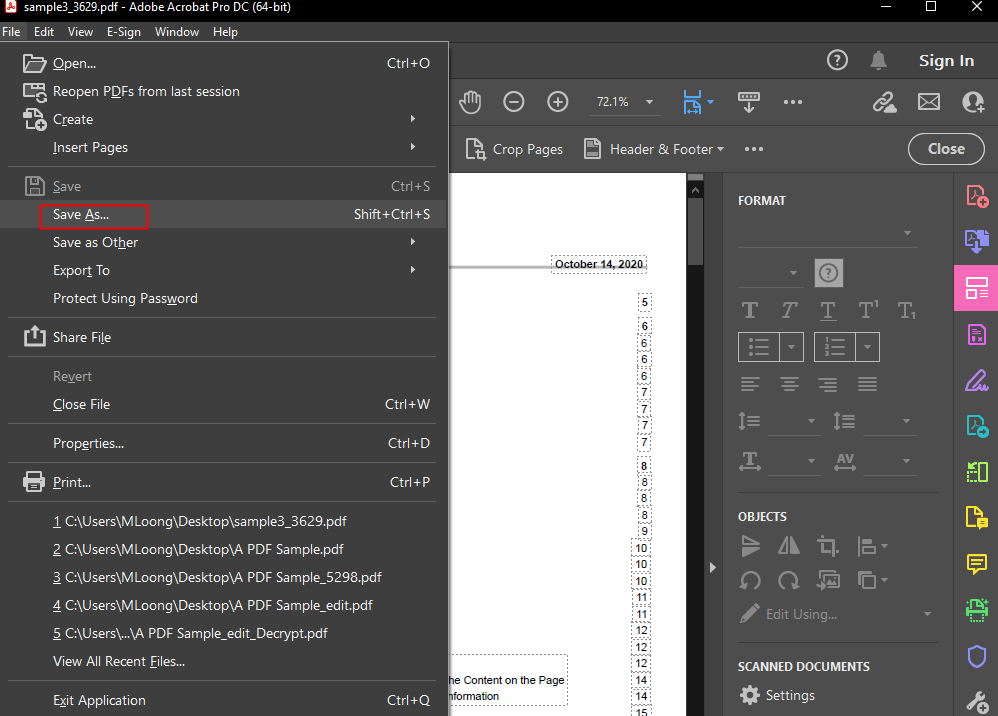
Task: Open more tools ellipsis in main toolbar
Action: pyautogui.click(x=792, y=102)
